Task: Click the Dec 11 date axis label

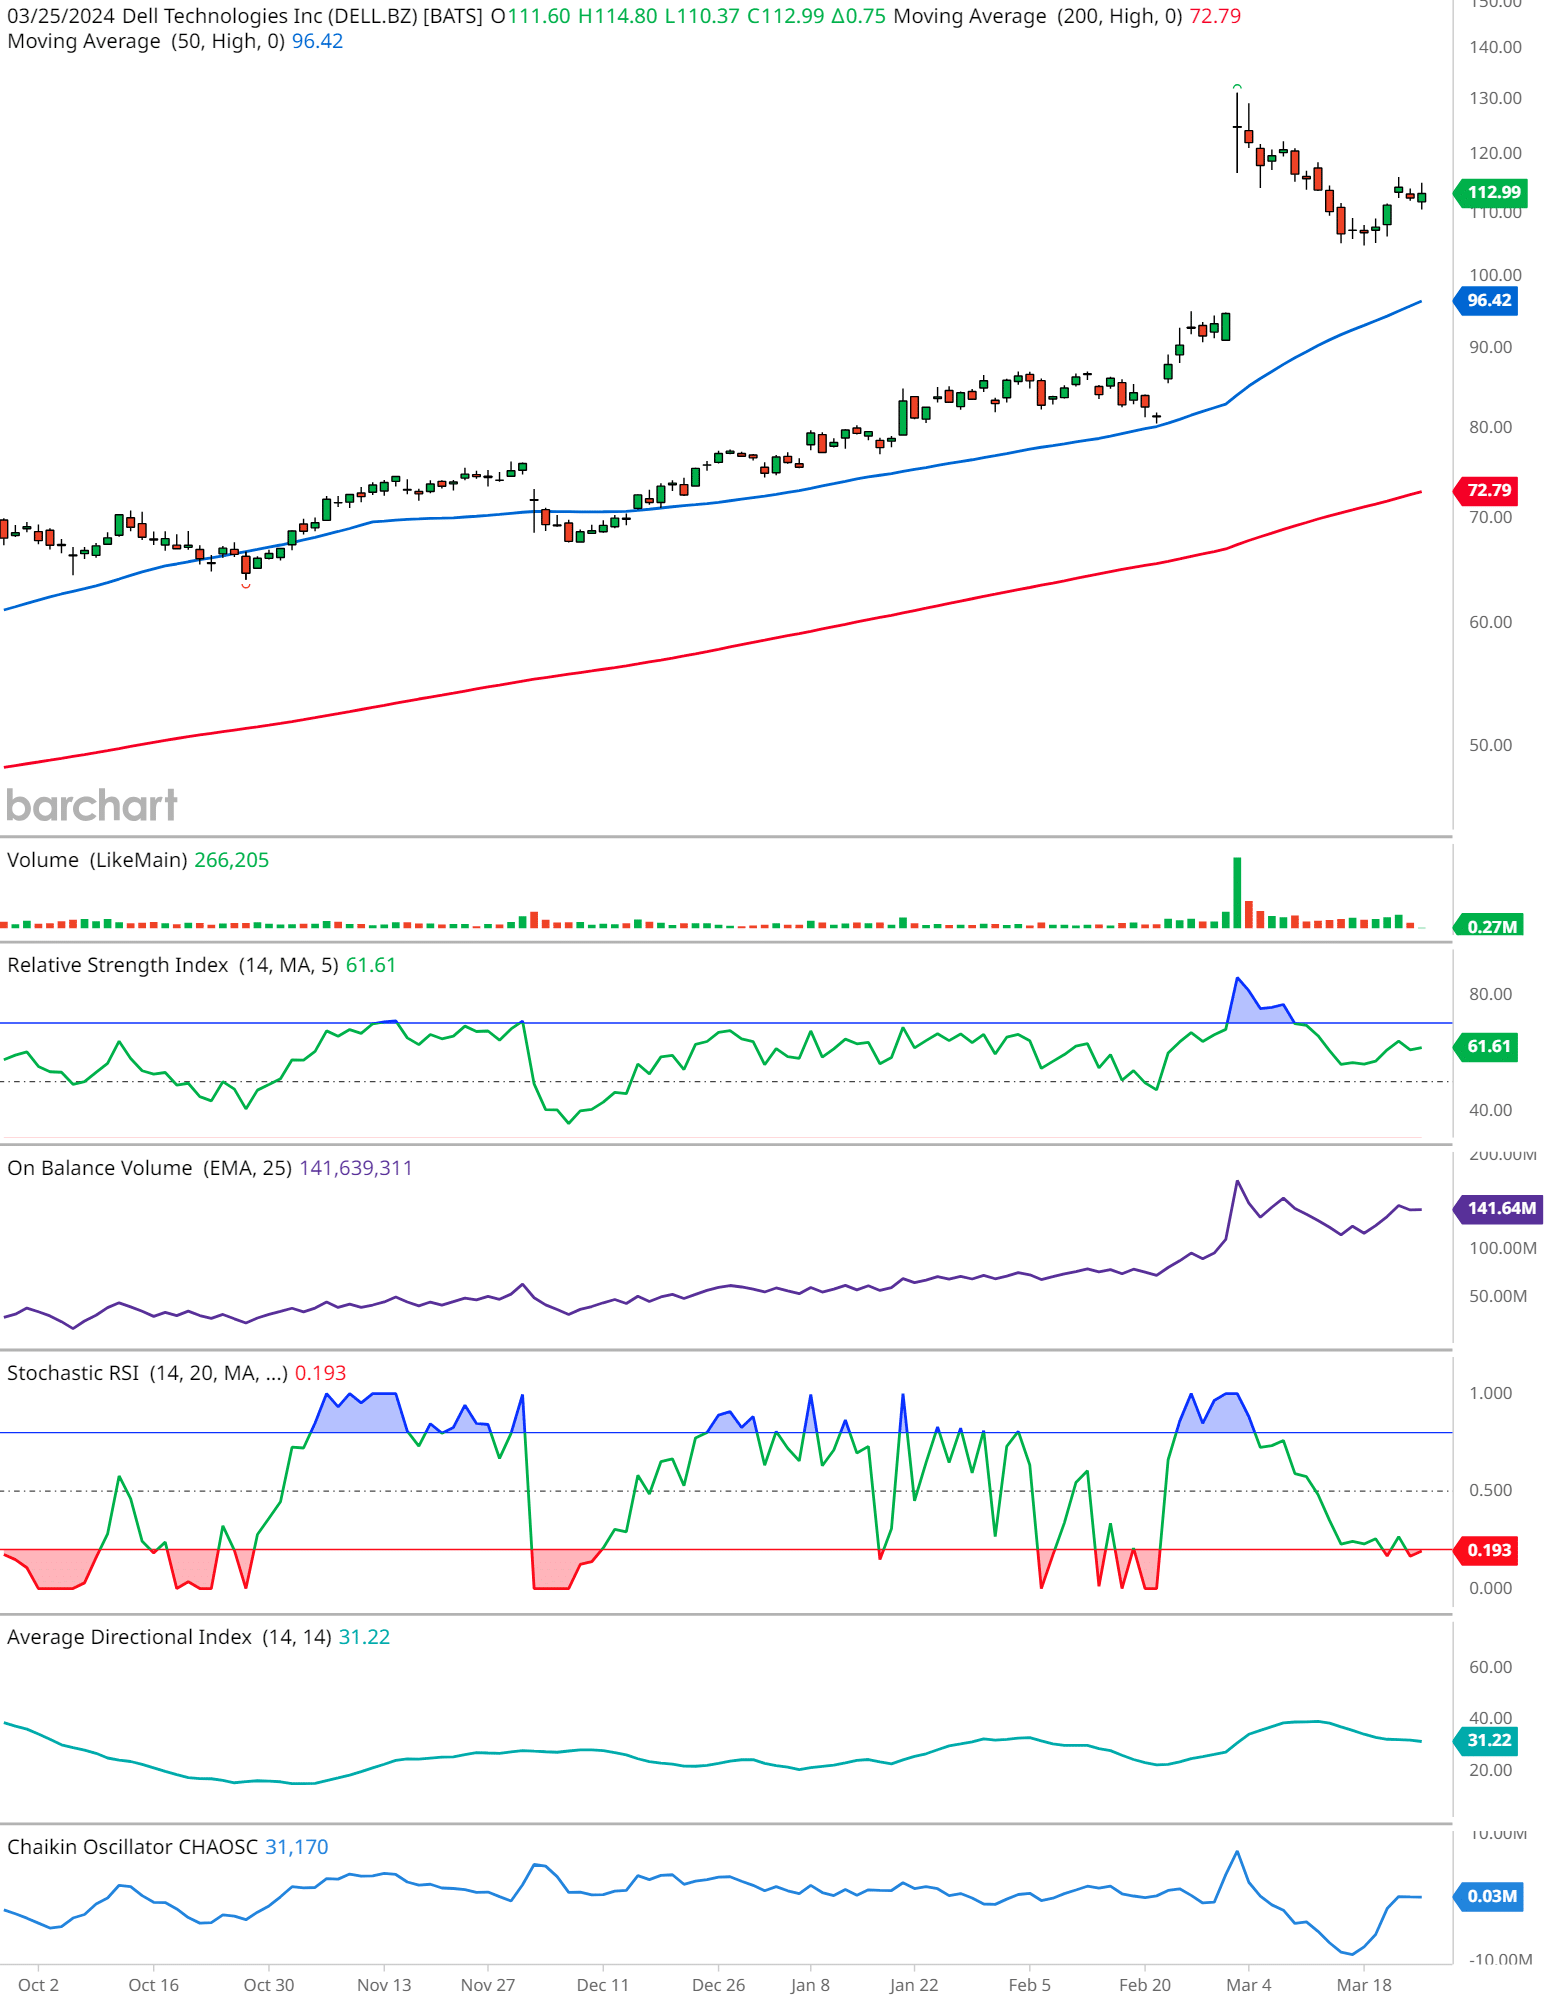Action: pos(603,1985)
